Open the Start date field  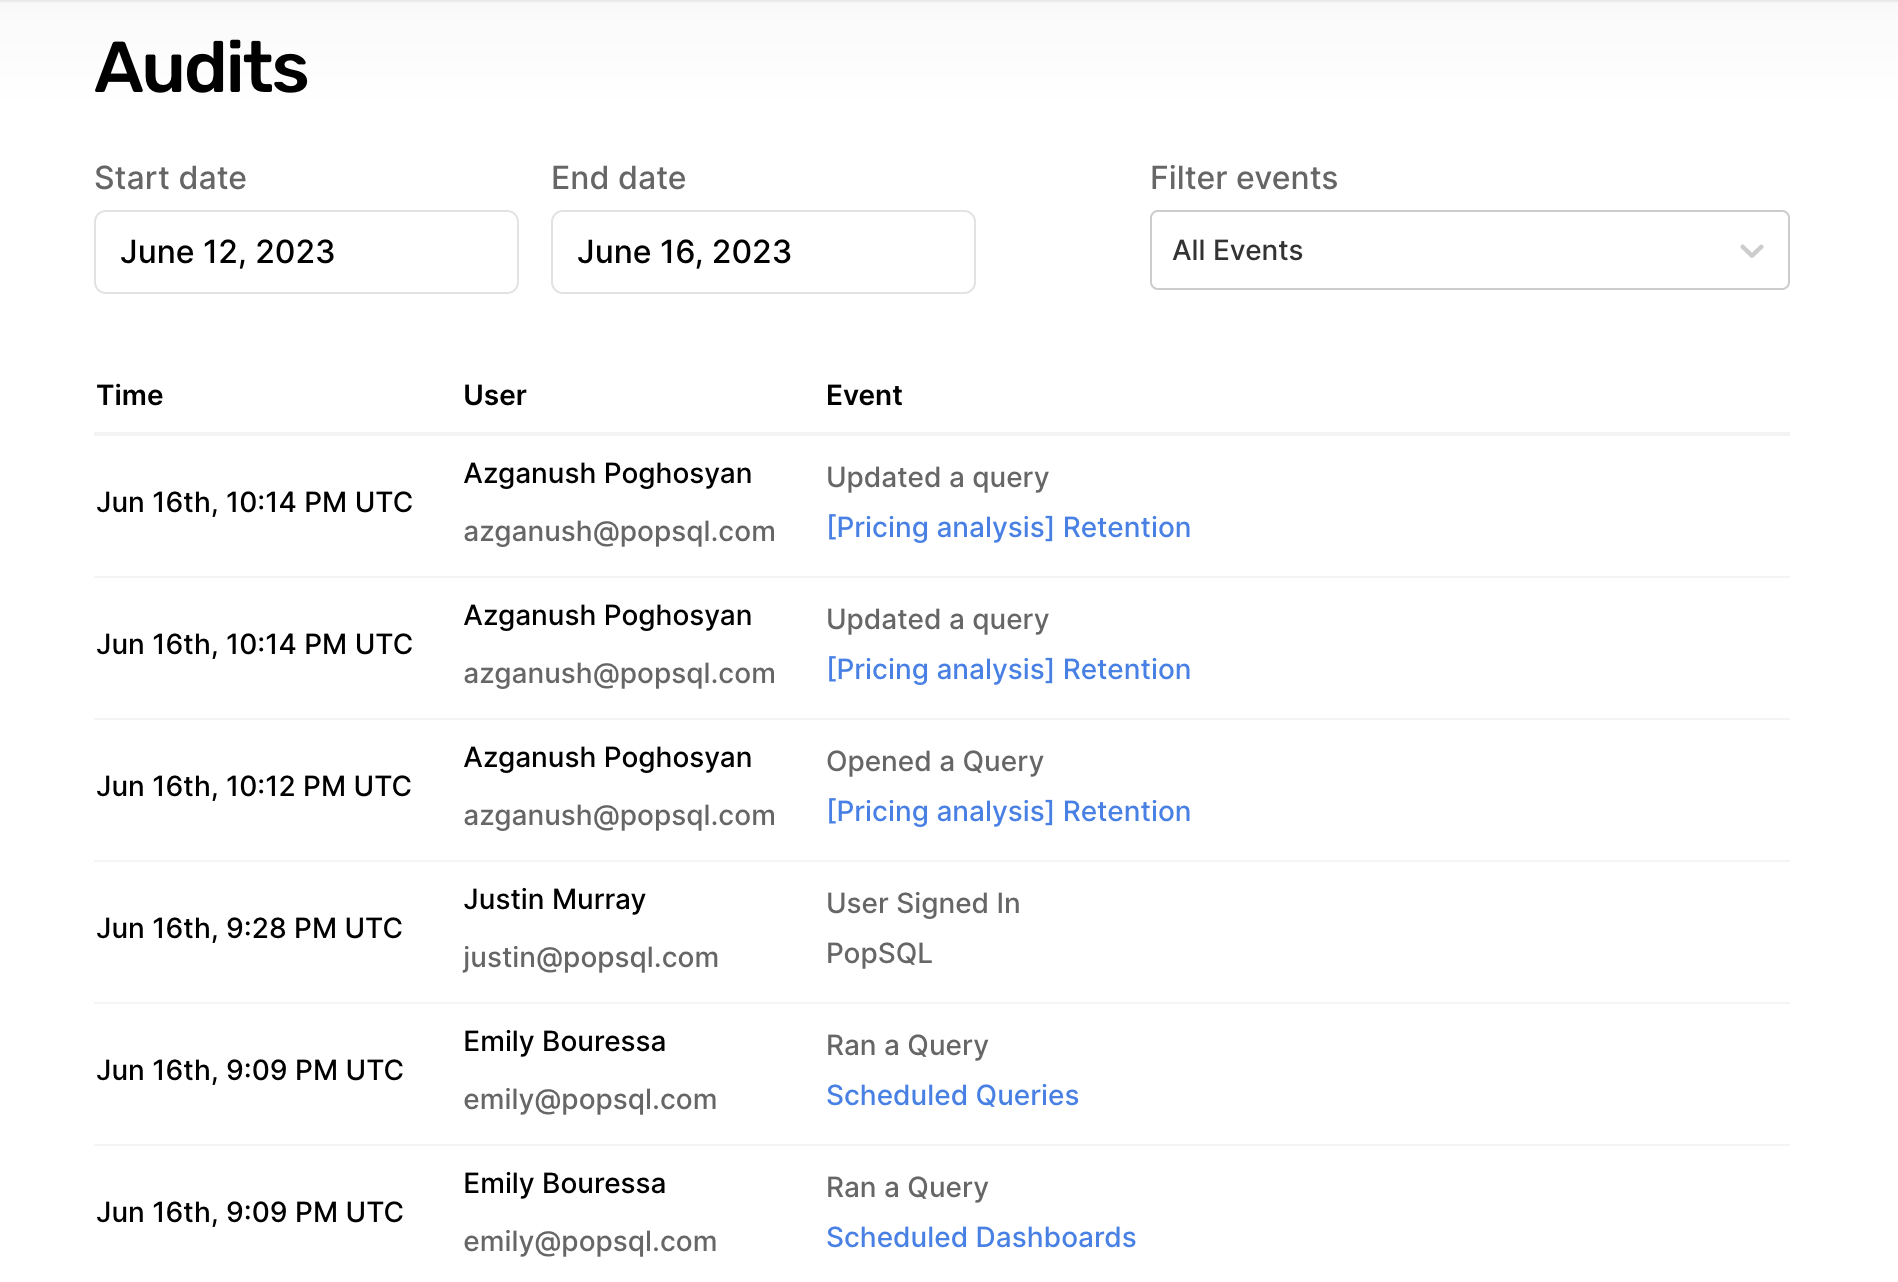[306, 252]
